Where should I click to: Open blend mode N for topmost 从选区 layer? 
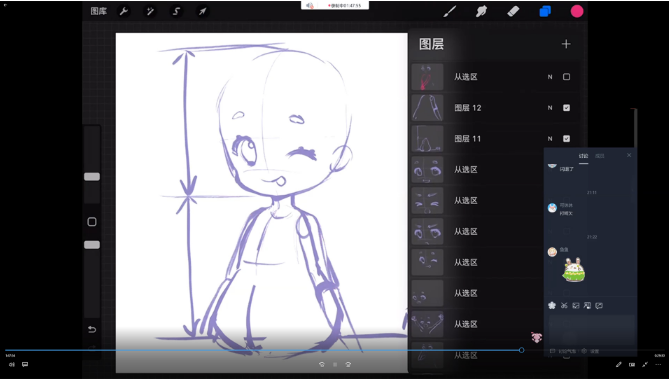tap(550, 77)
